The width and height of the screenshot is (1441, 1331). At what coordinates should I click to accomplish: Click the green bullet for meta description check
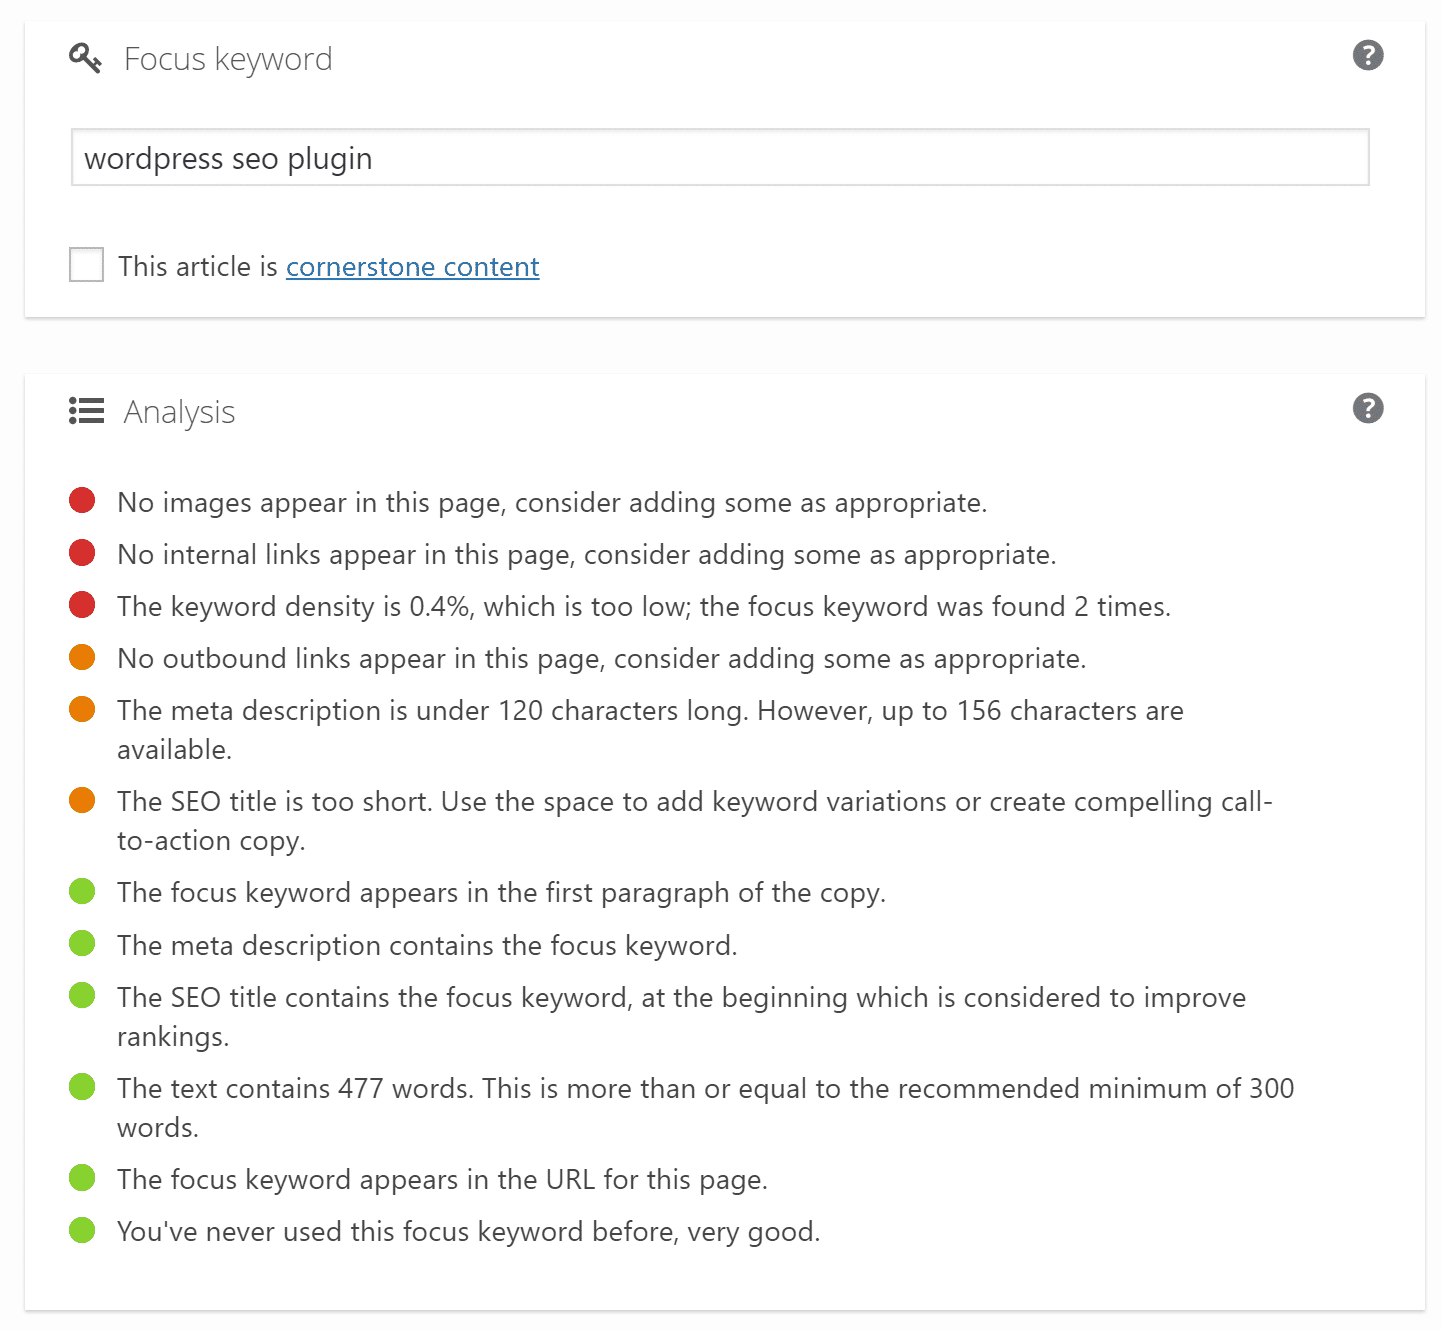coord(82,942)
